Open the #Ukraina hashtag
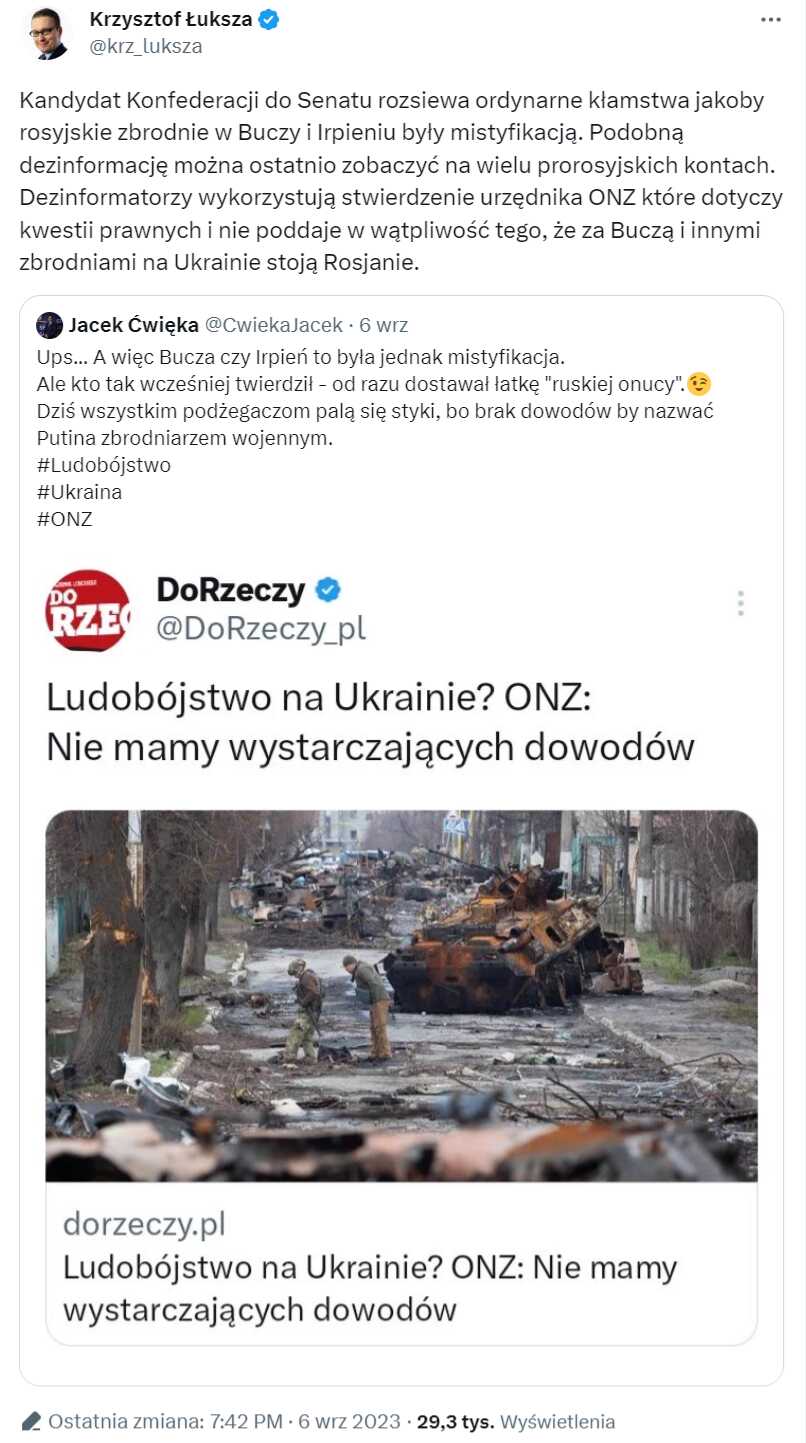Screen dimensions: 806x1443 click(79, 492)
